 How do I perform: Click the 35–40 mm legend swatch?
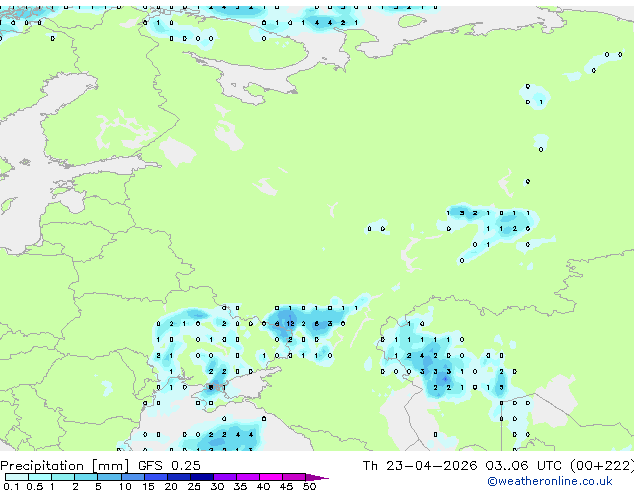[248, 477]
